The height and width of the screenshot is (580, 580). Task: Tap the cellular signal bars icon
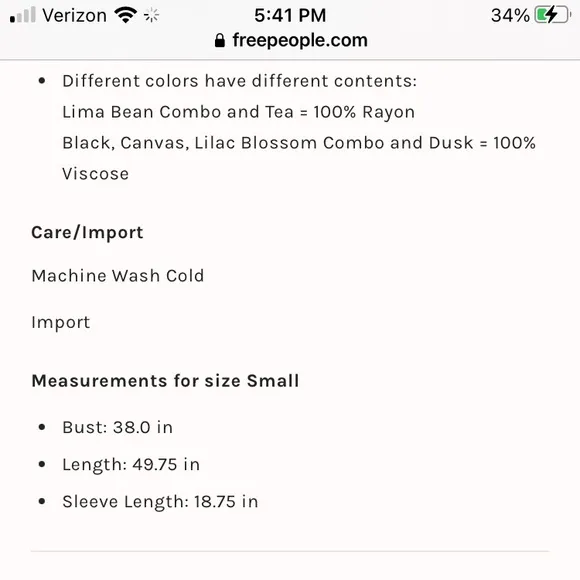click(23, 15)
